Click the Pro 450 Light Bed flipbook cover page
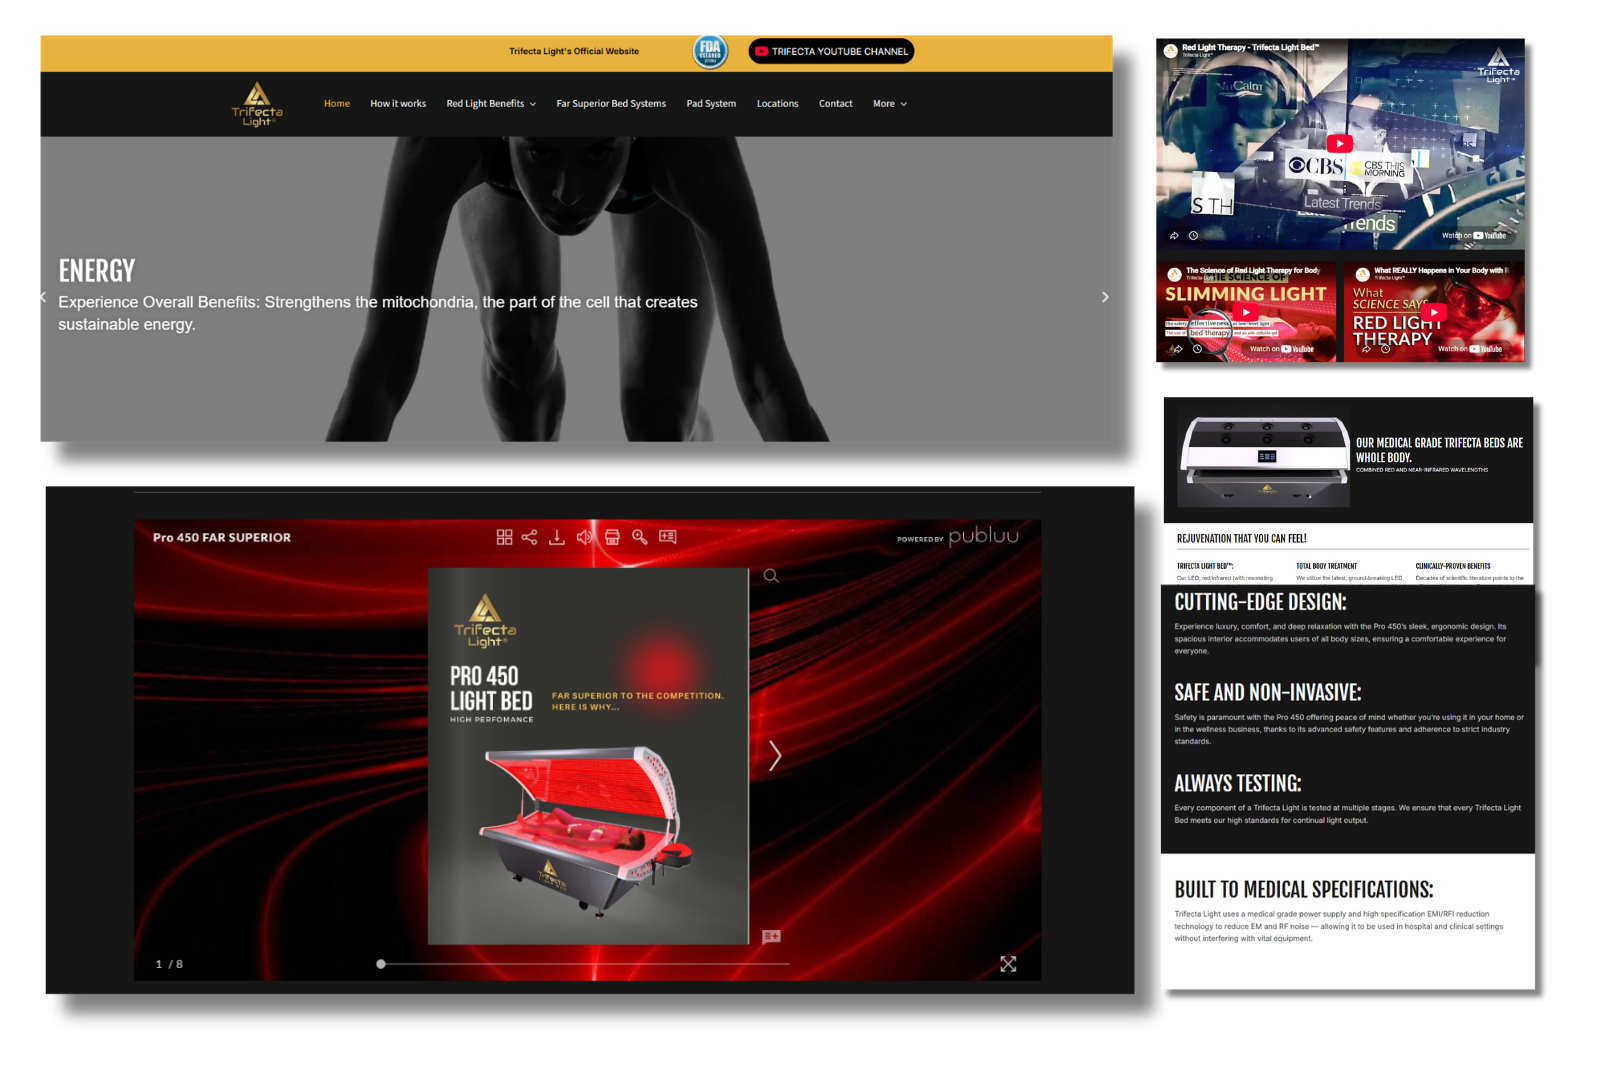1600x1067 pixels. tap(588, 756)
